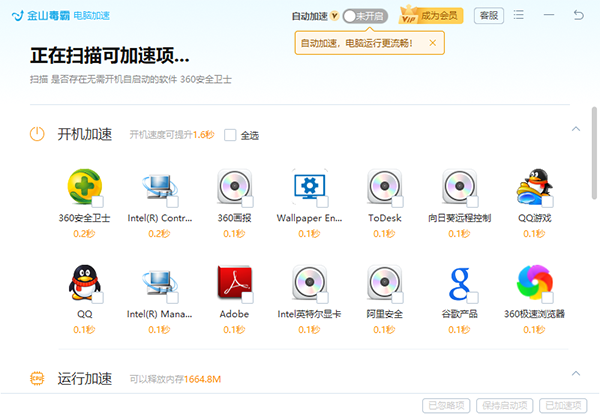Check the 全选 select-all checkbox
The width and height of the screenshot is (600, 420).
click(x=230, y=135)
